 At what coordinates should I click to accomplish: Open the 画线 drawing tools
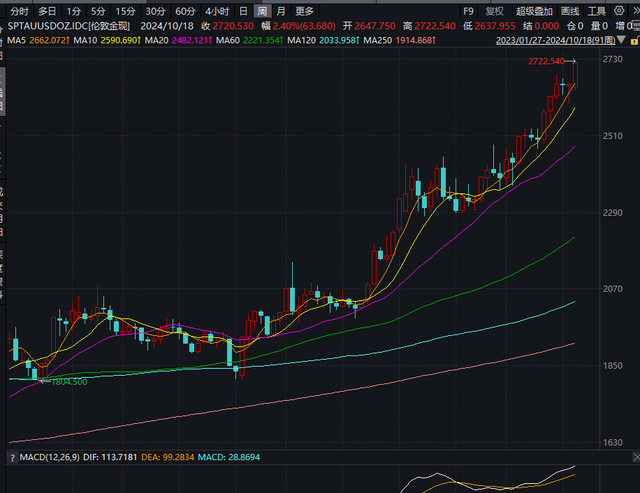click(x=570, y=11)
